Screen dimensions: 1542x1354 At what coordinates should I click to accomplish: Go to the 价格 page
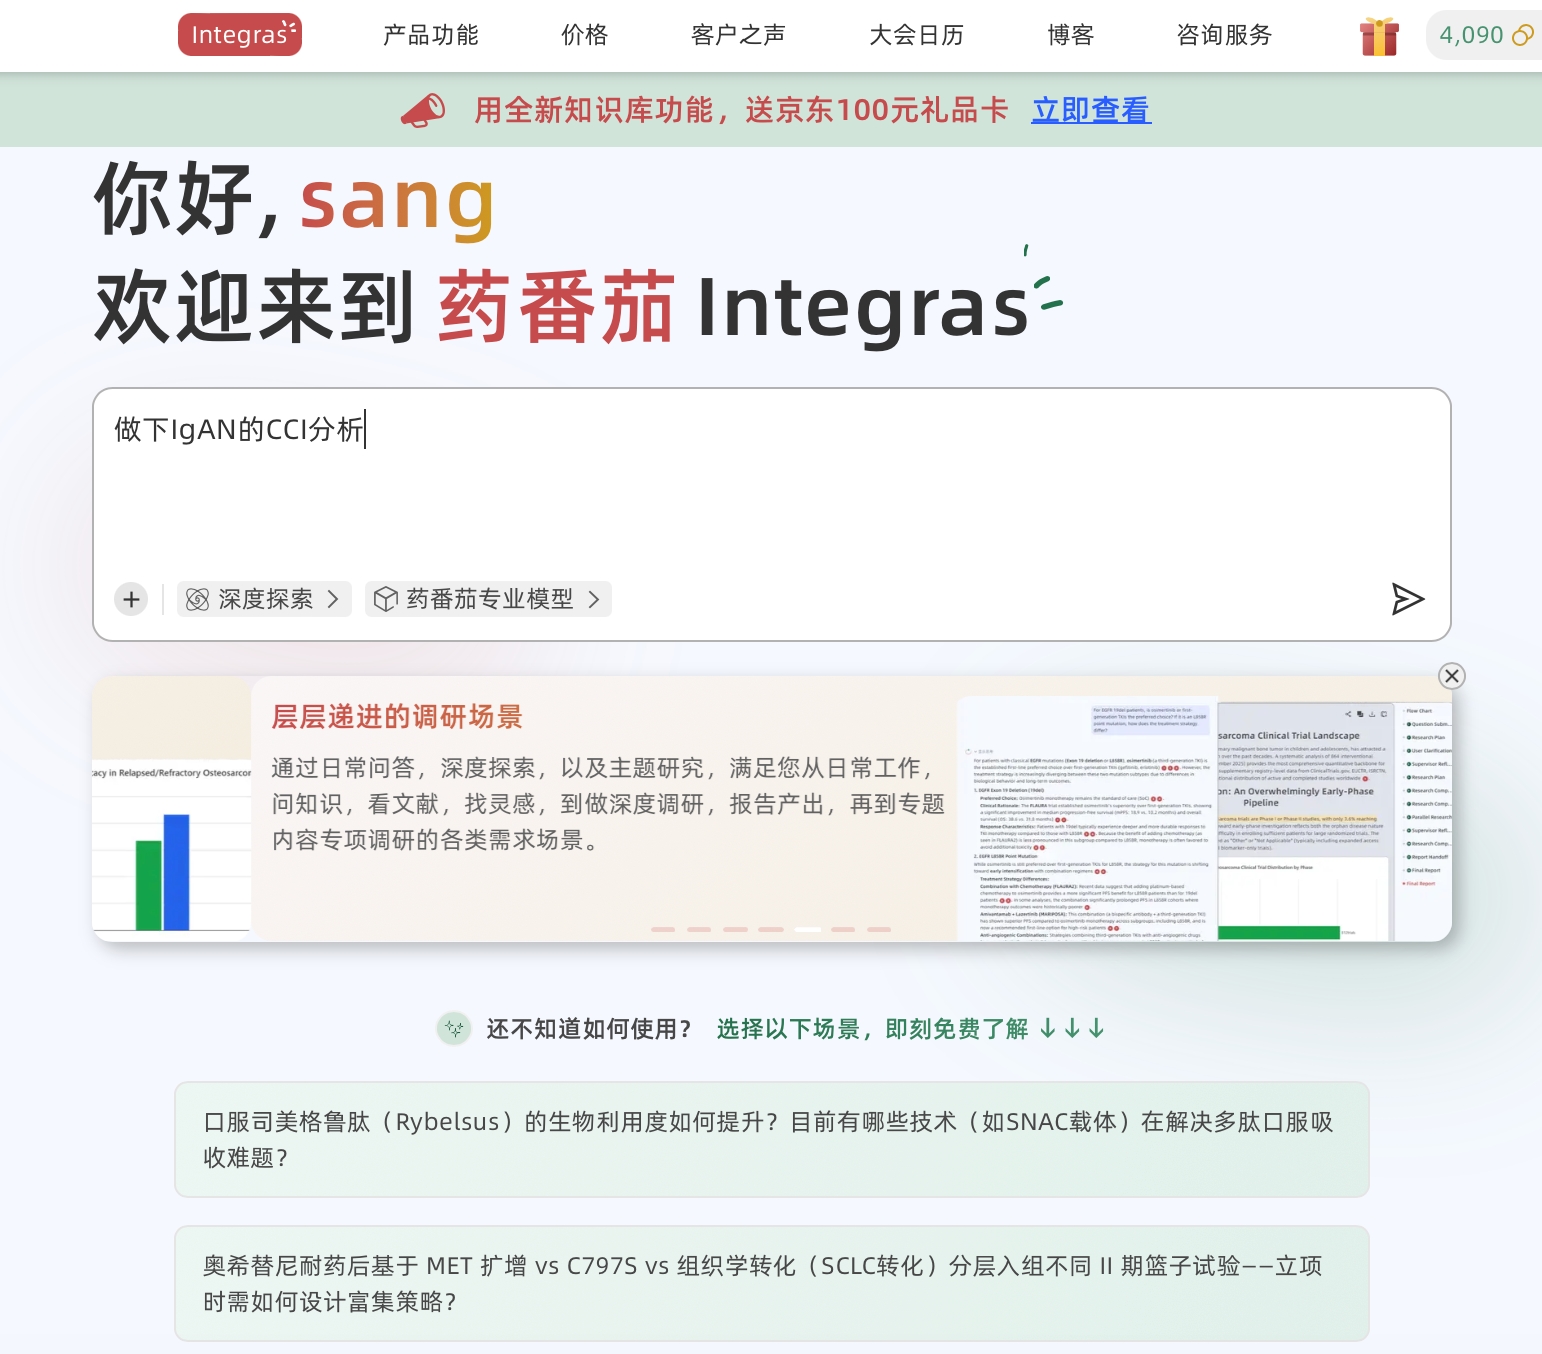[x=585, y=35]
